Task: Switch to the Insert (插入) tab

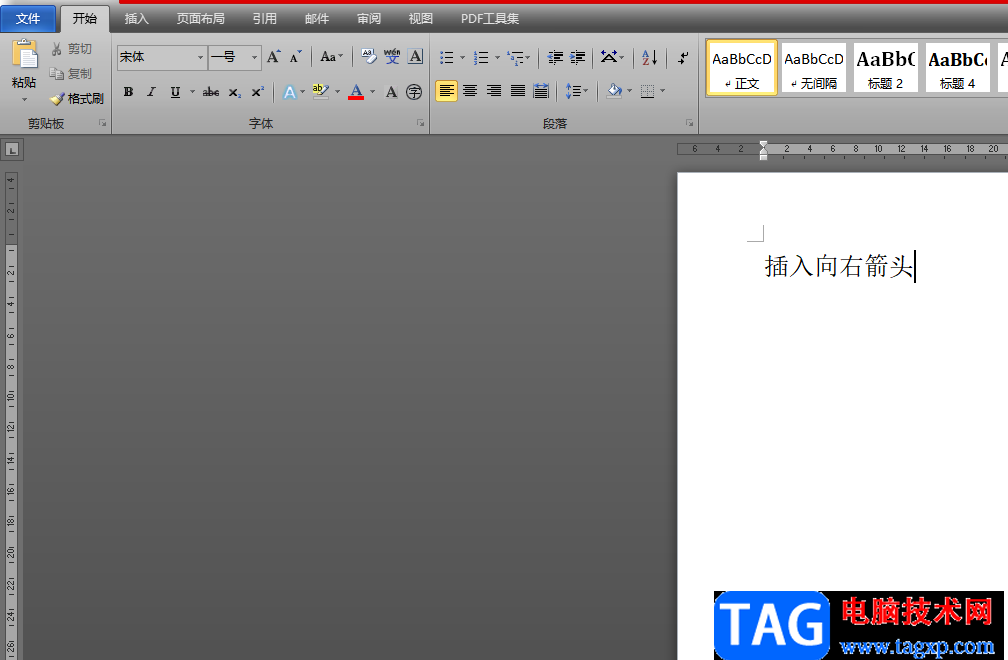Action: pyautogui.click(x=136, y=19)
